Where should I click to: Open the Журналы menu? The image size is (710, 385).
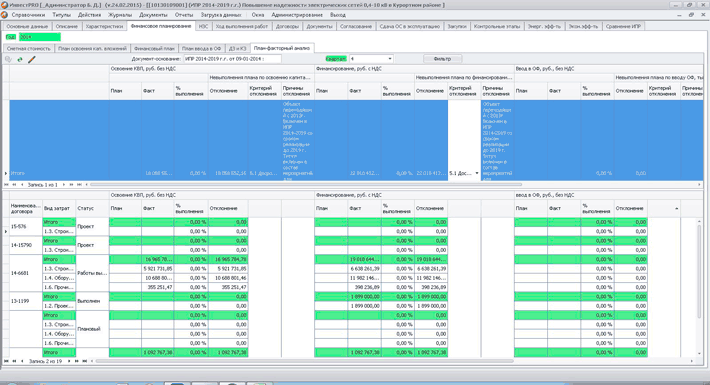(x=120, y=15)
